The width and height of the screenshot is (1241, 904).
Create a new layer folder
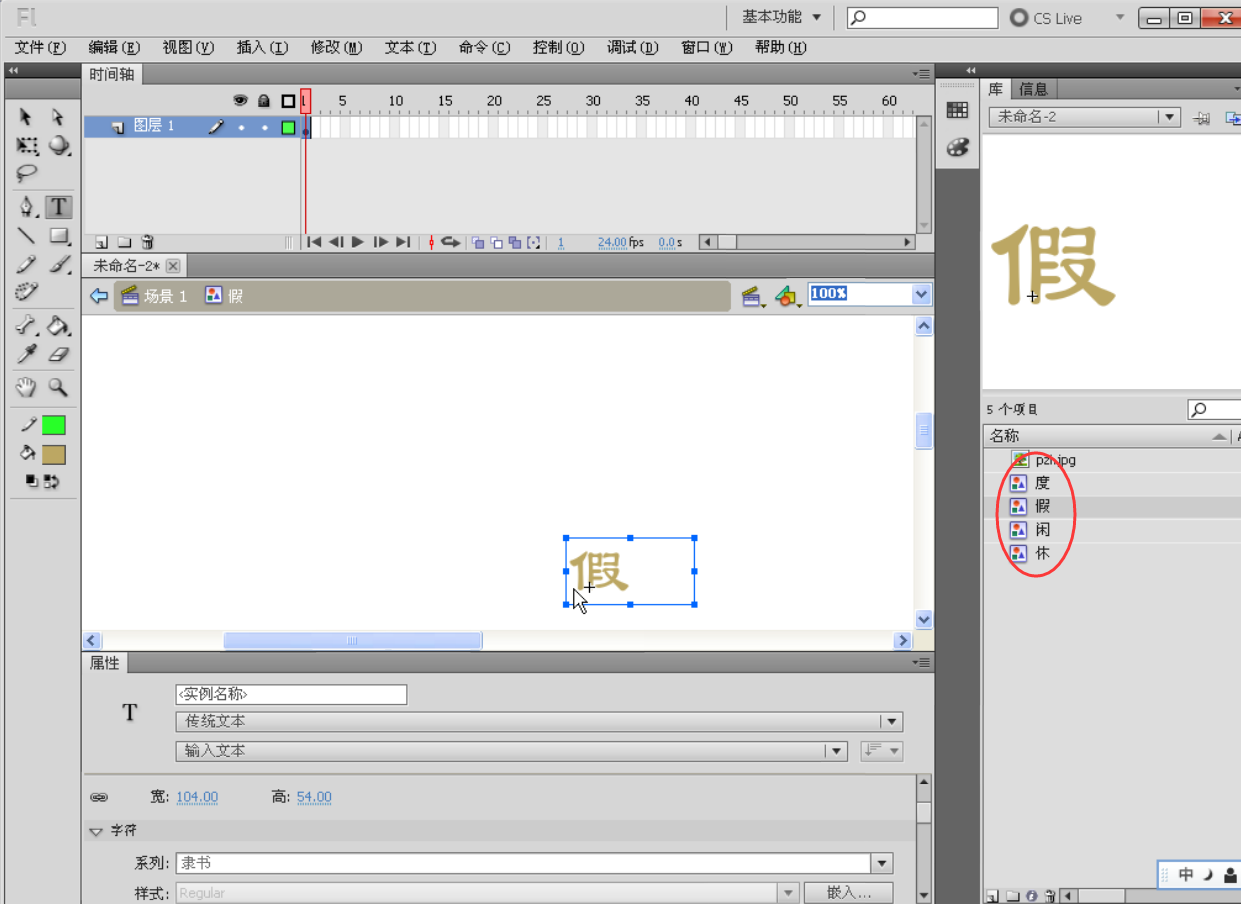tap(124, 242)
